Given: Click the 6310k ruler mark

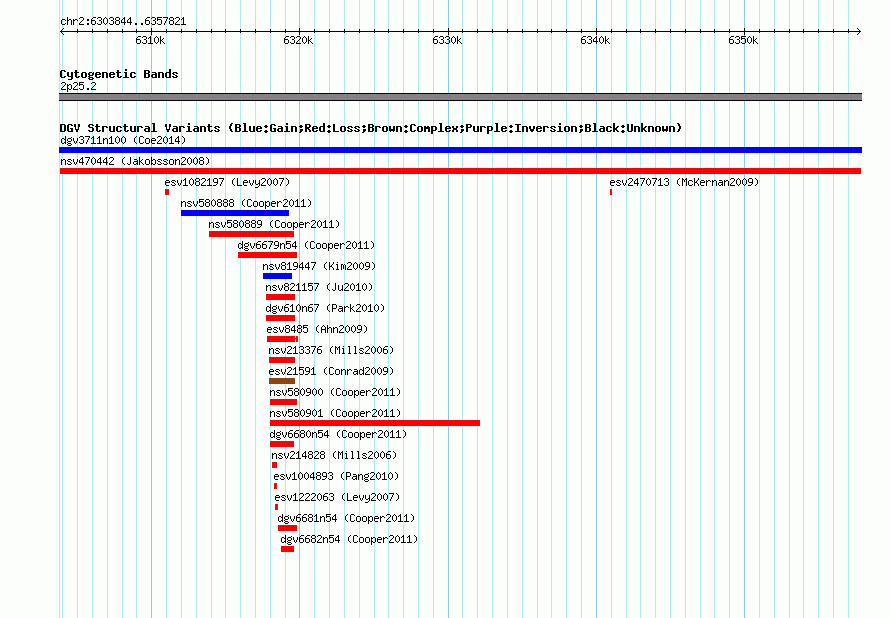Looking at the screenshot, I should pos(150,40).
